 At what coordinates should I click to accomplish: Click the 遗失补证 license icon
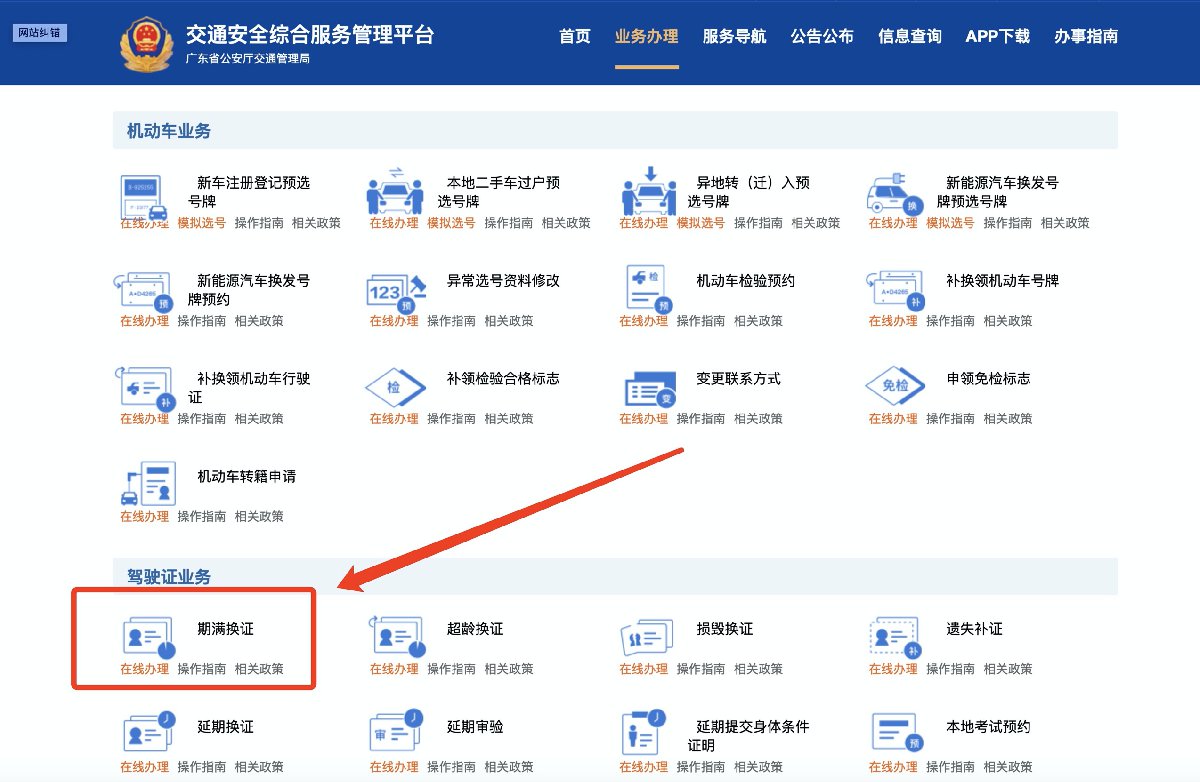click(x=895, y=637)
